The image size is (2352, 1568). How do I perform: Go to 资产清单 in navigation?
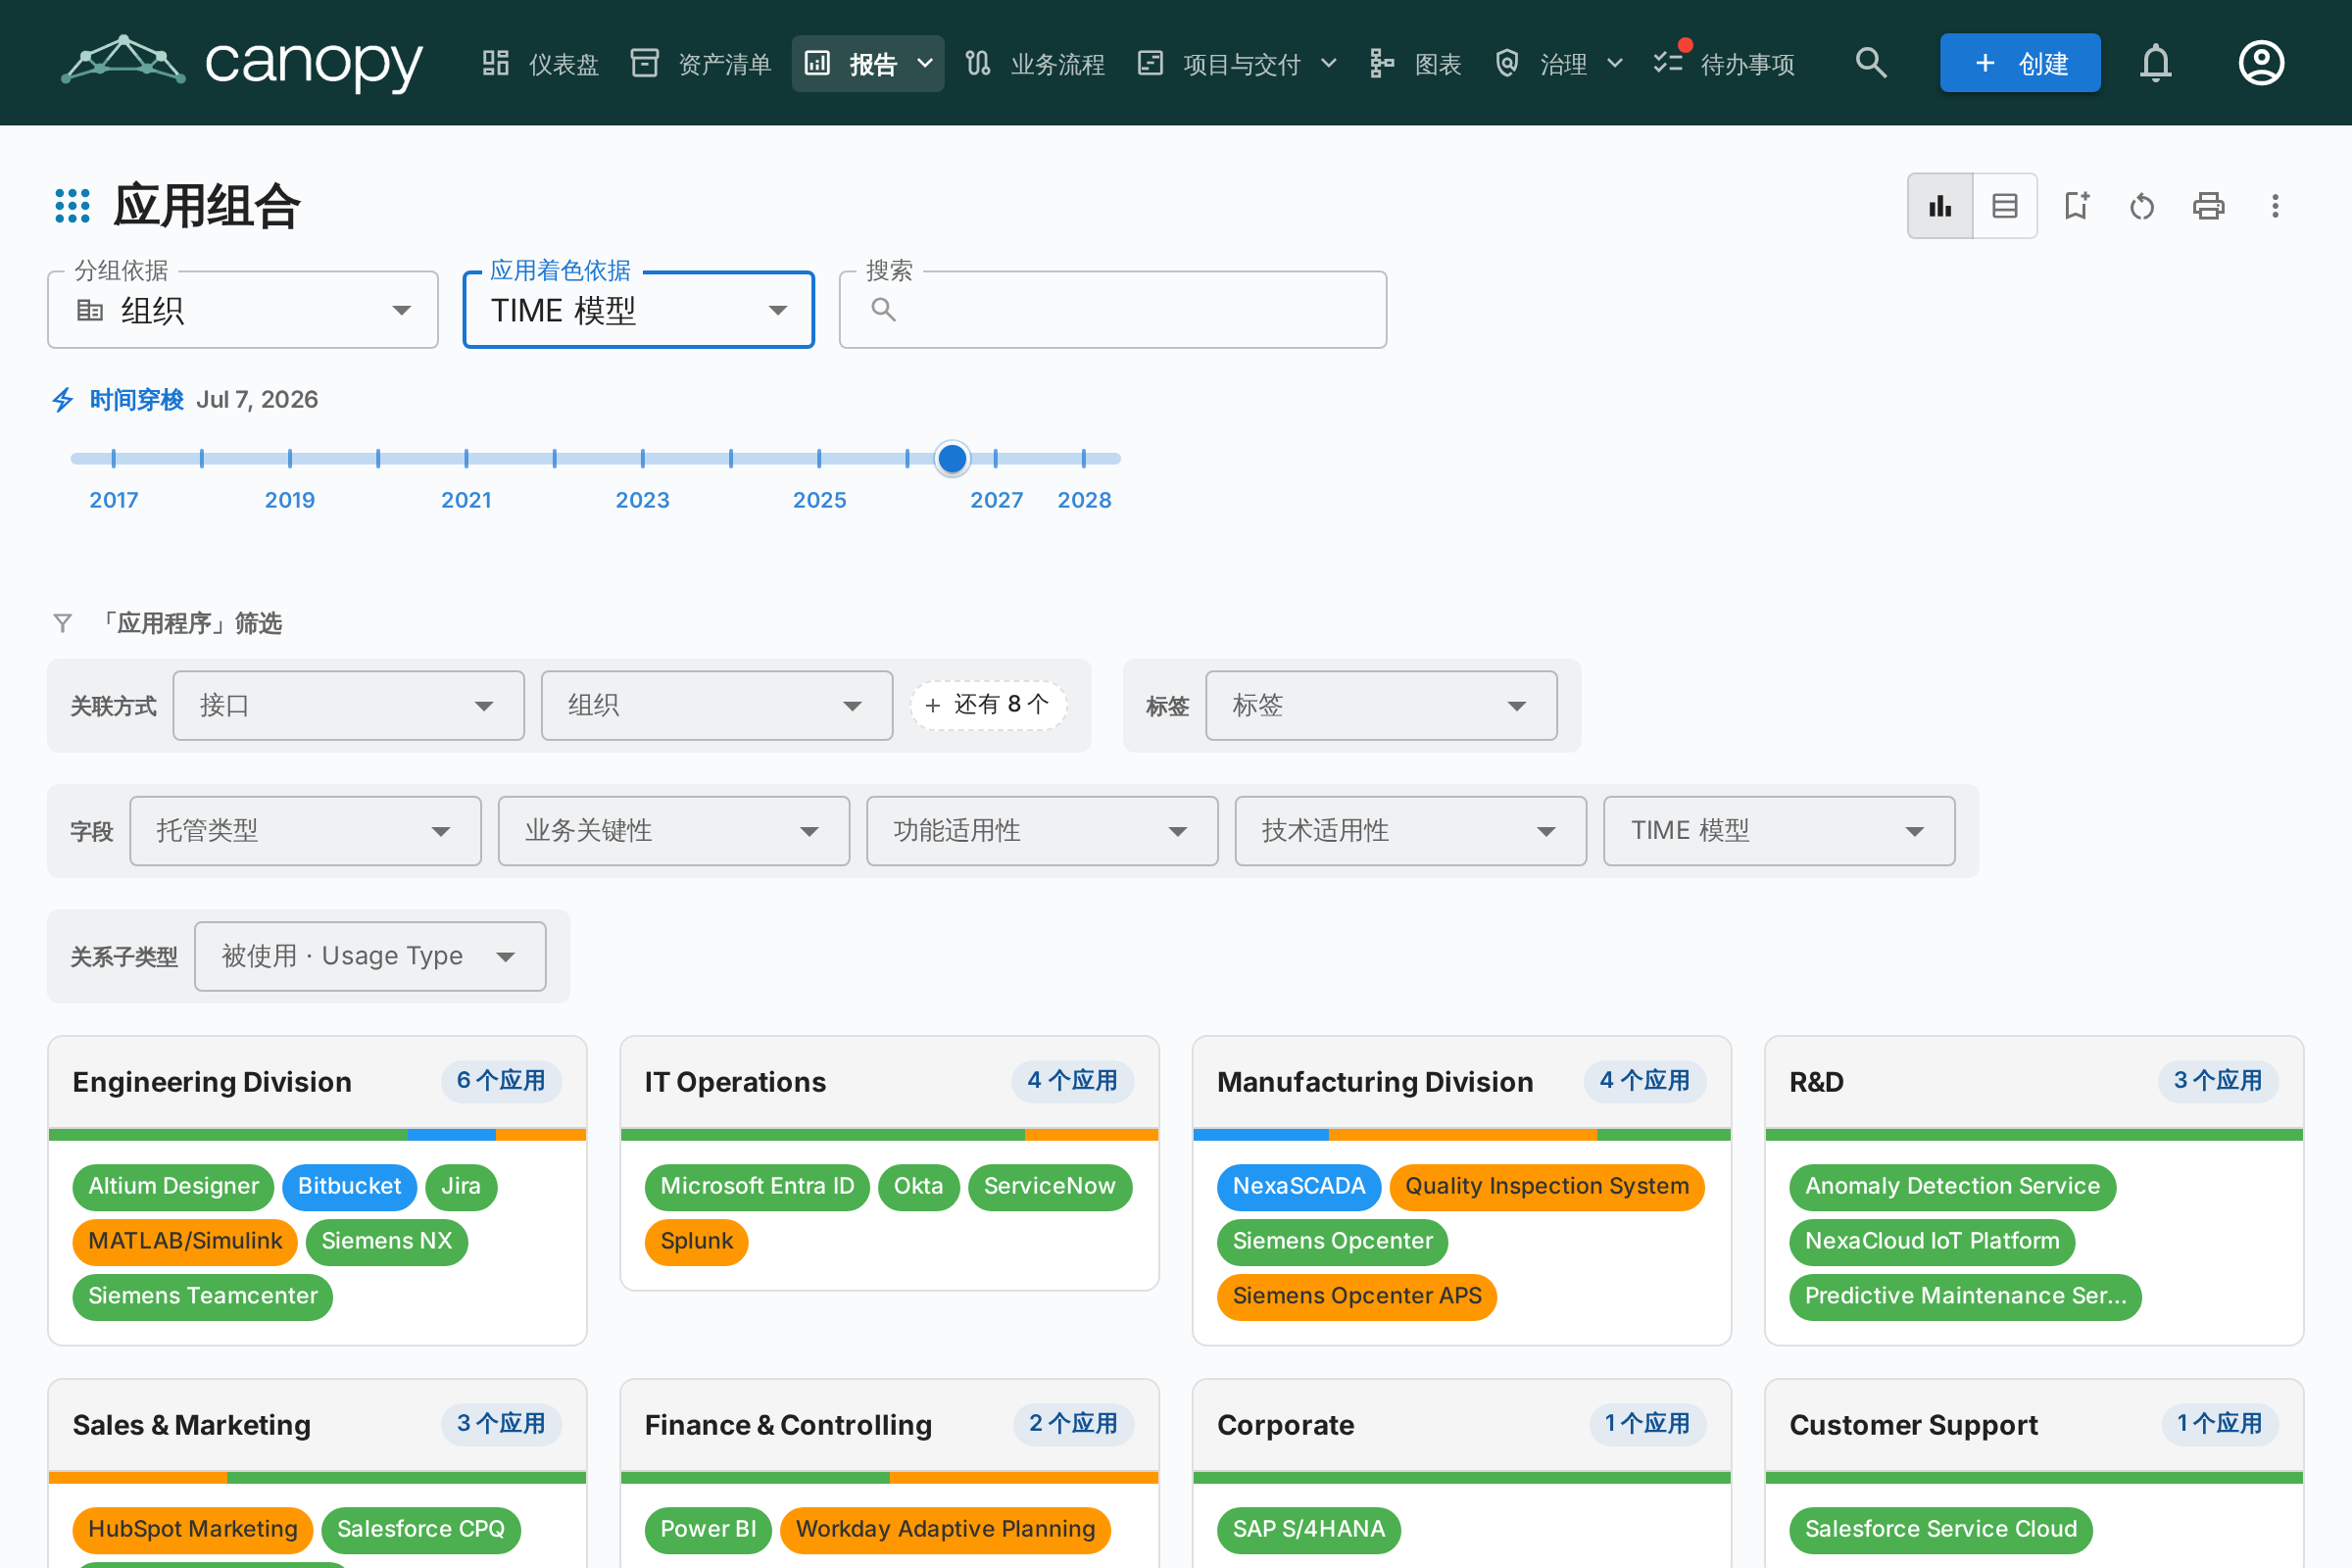click(x=701, y=63)
